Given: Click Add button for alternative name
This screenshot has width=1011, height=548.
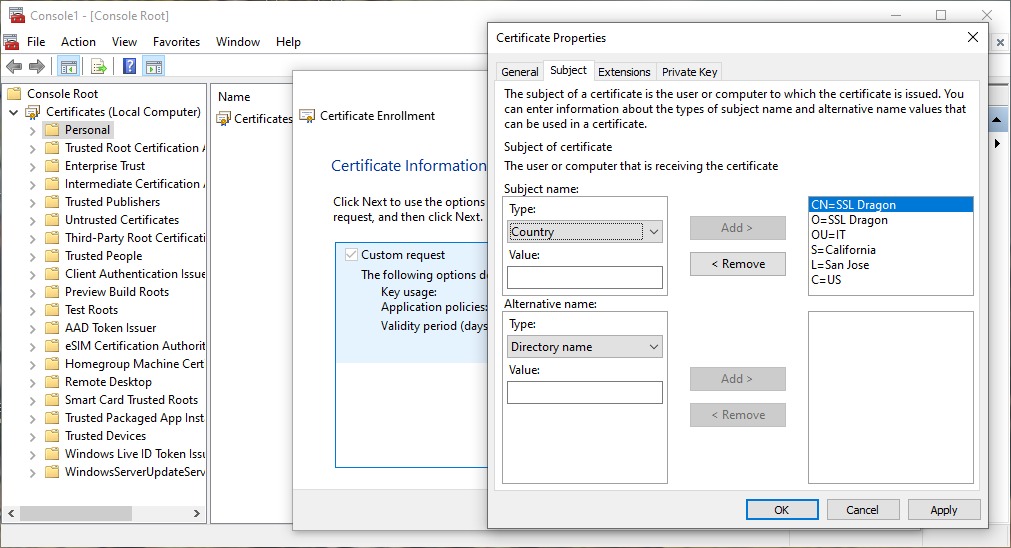Looking at the screenshot, I should coord(738,378).
